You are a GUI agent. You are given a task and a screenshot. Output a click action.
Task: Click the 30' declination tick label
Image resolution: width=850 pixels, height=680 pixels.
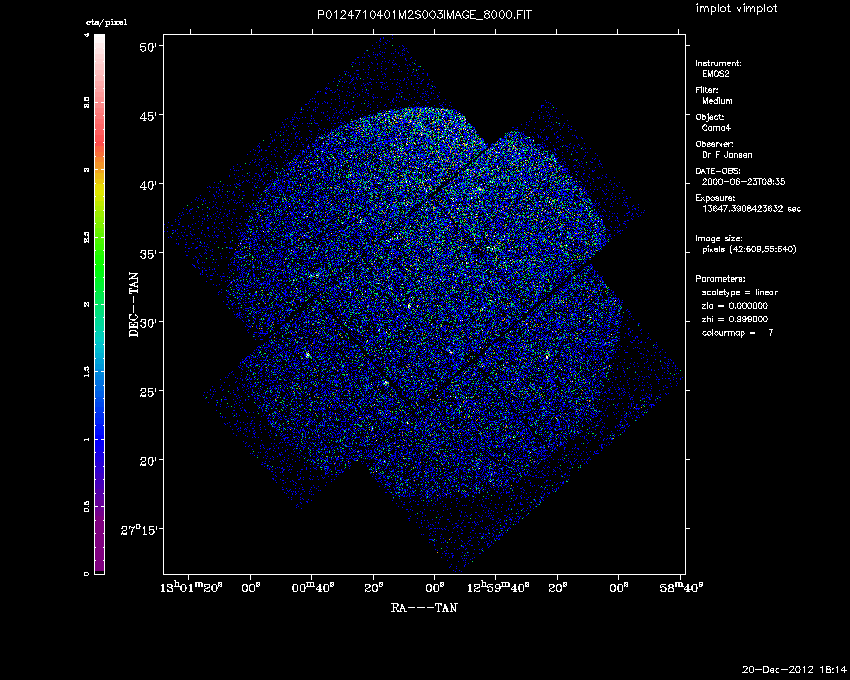pyautogui.click(x=148, y=323)
